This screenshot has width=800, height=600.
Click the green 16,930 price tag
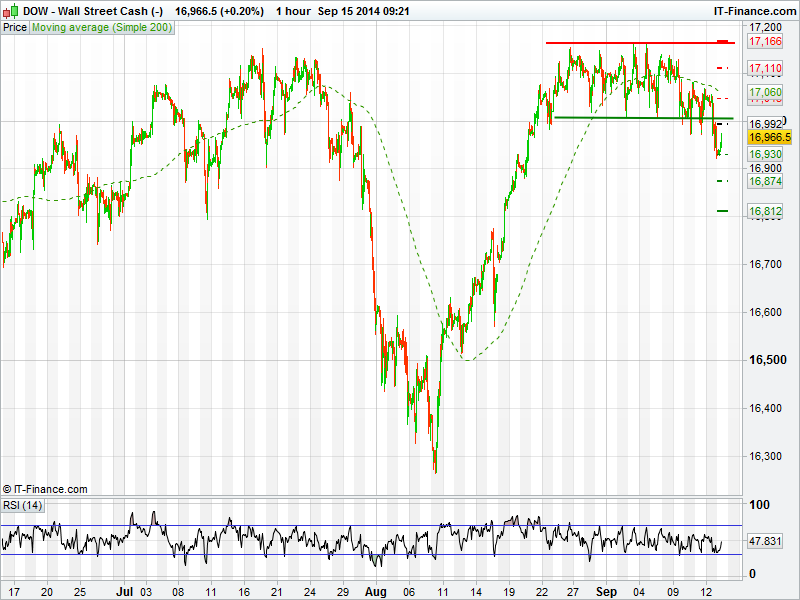(x=765, y=154)
